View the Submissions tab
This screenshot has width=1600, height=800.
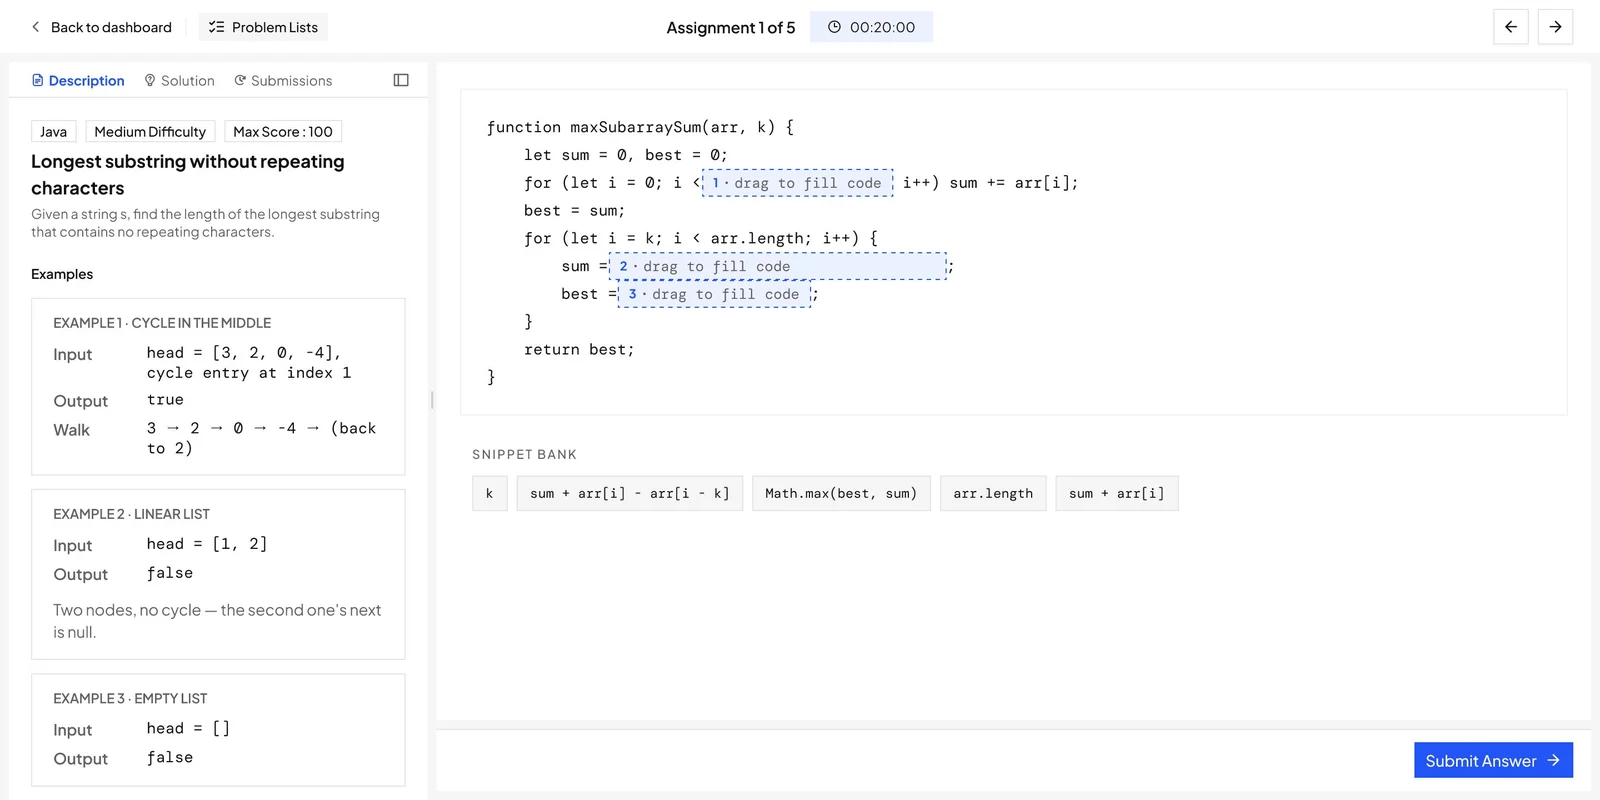click(x=283, y=80)
